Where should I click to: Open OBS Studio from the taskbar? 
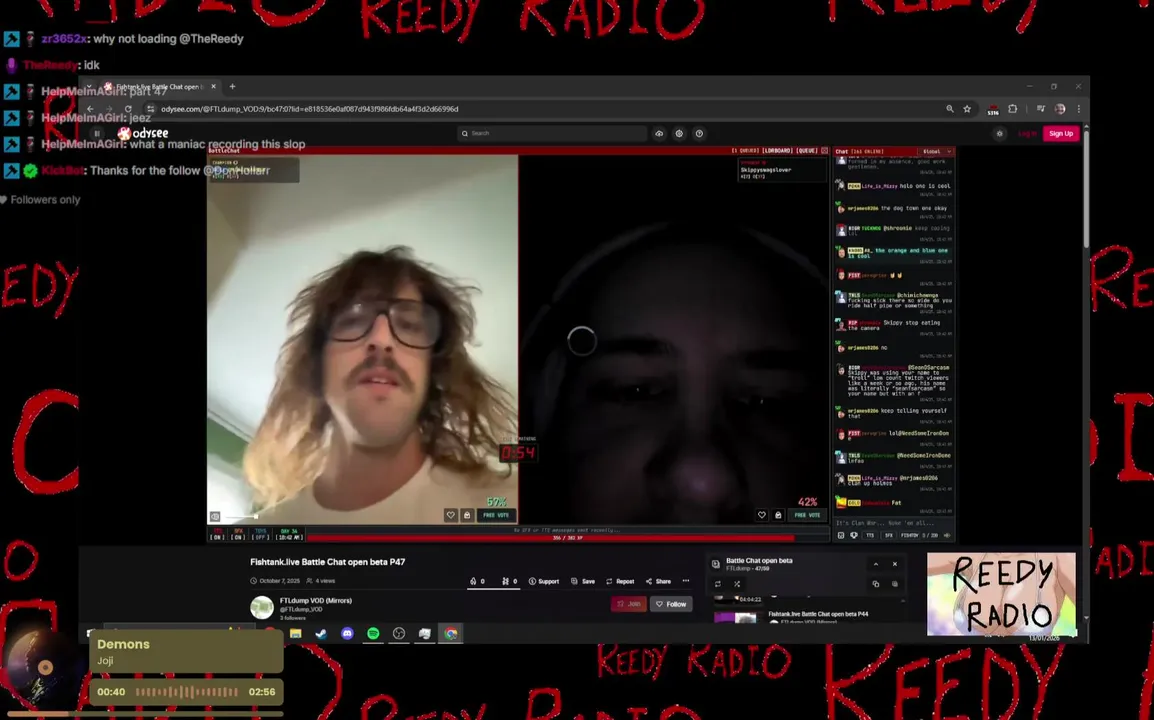point(399,633)
